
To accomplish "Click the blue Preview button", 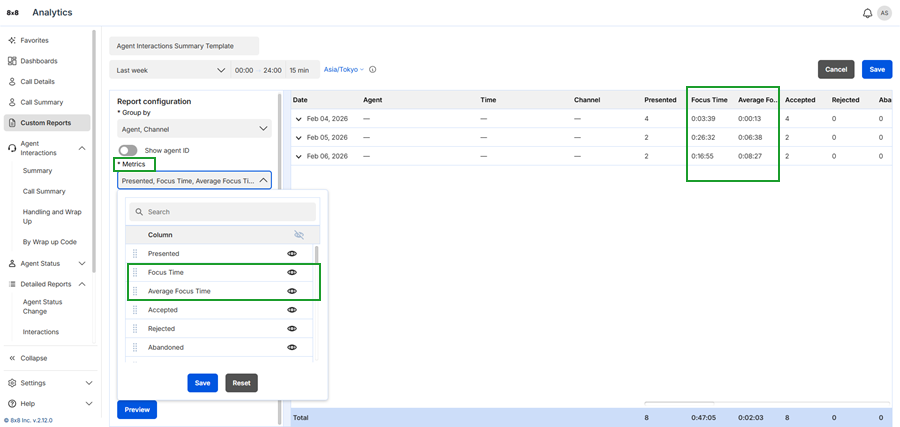I will pyautogui.click(x=137, y=409).
